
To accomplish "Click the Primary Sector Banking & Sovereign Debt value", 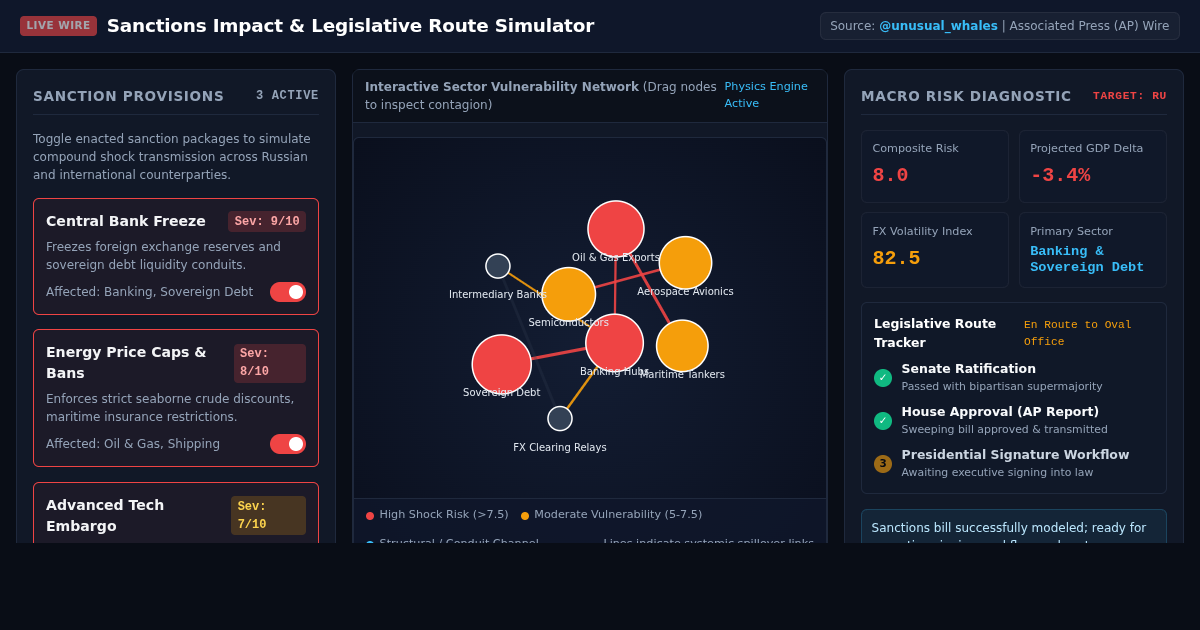I will (x=1087, y=260).
